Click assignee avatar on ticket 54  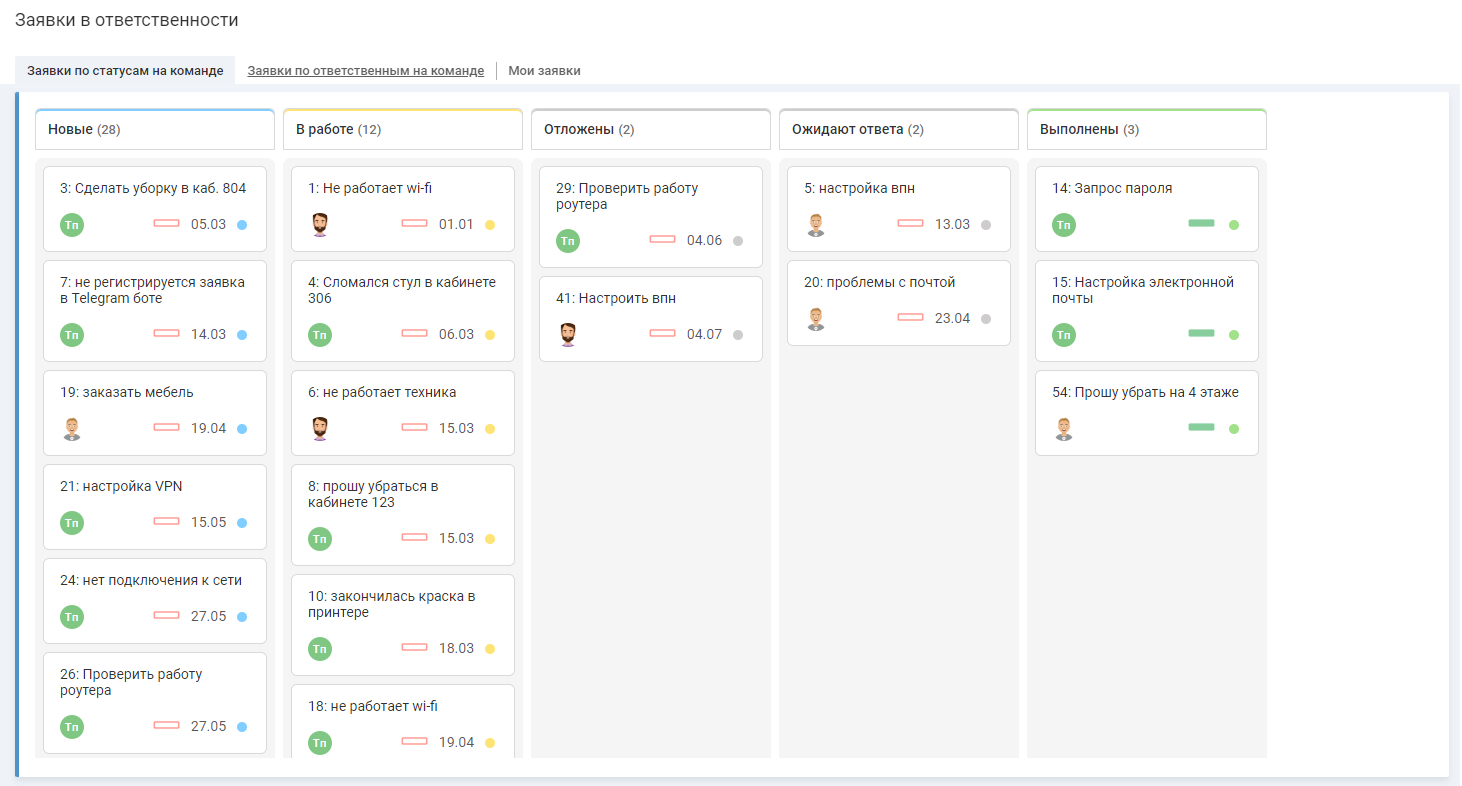click(x=1064, y=429)
